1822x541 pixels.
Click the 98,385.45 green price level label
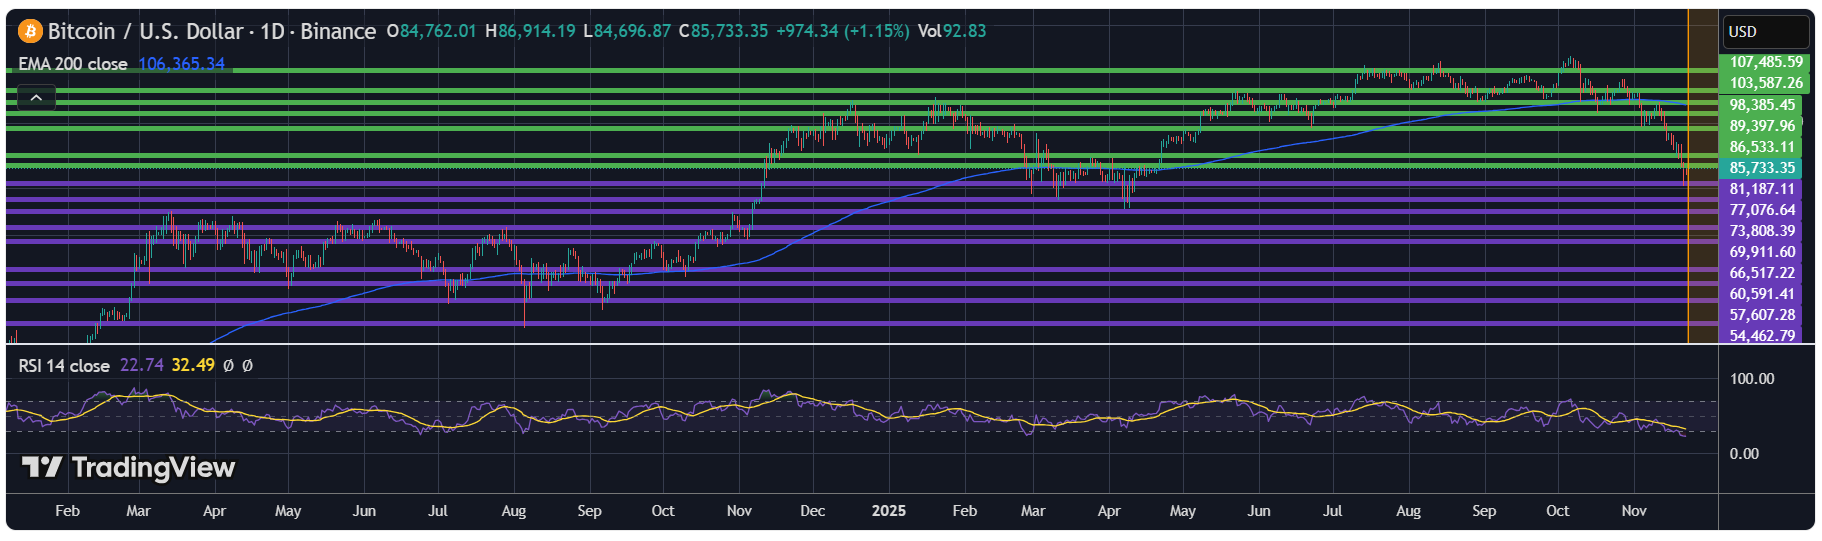[1762, 105]
